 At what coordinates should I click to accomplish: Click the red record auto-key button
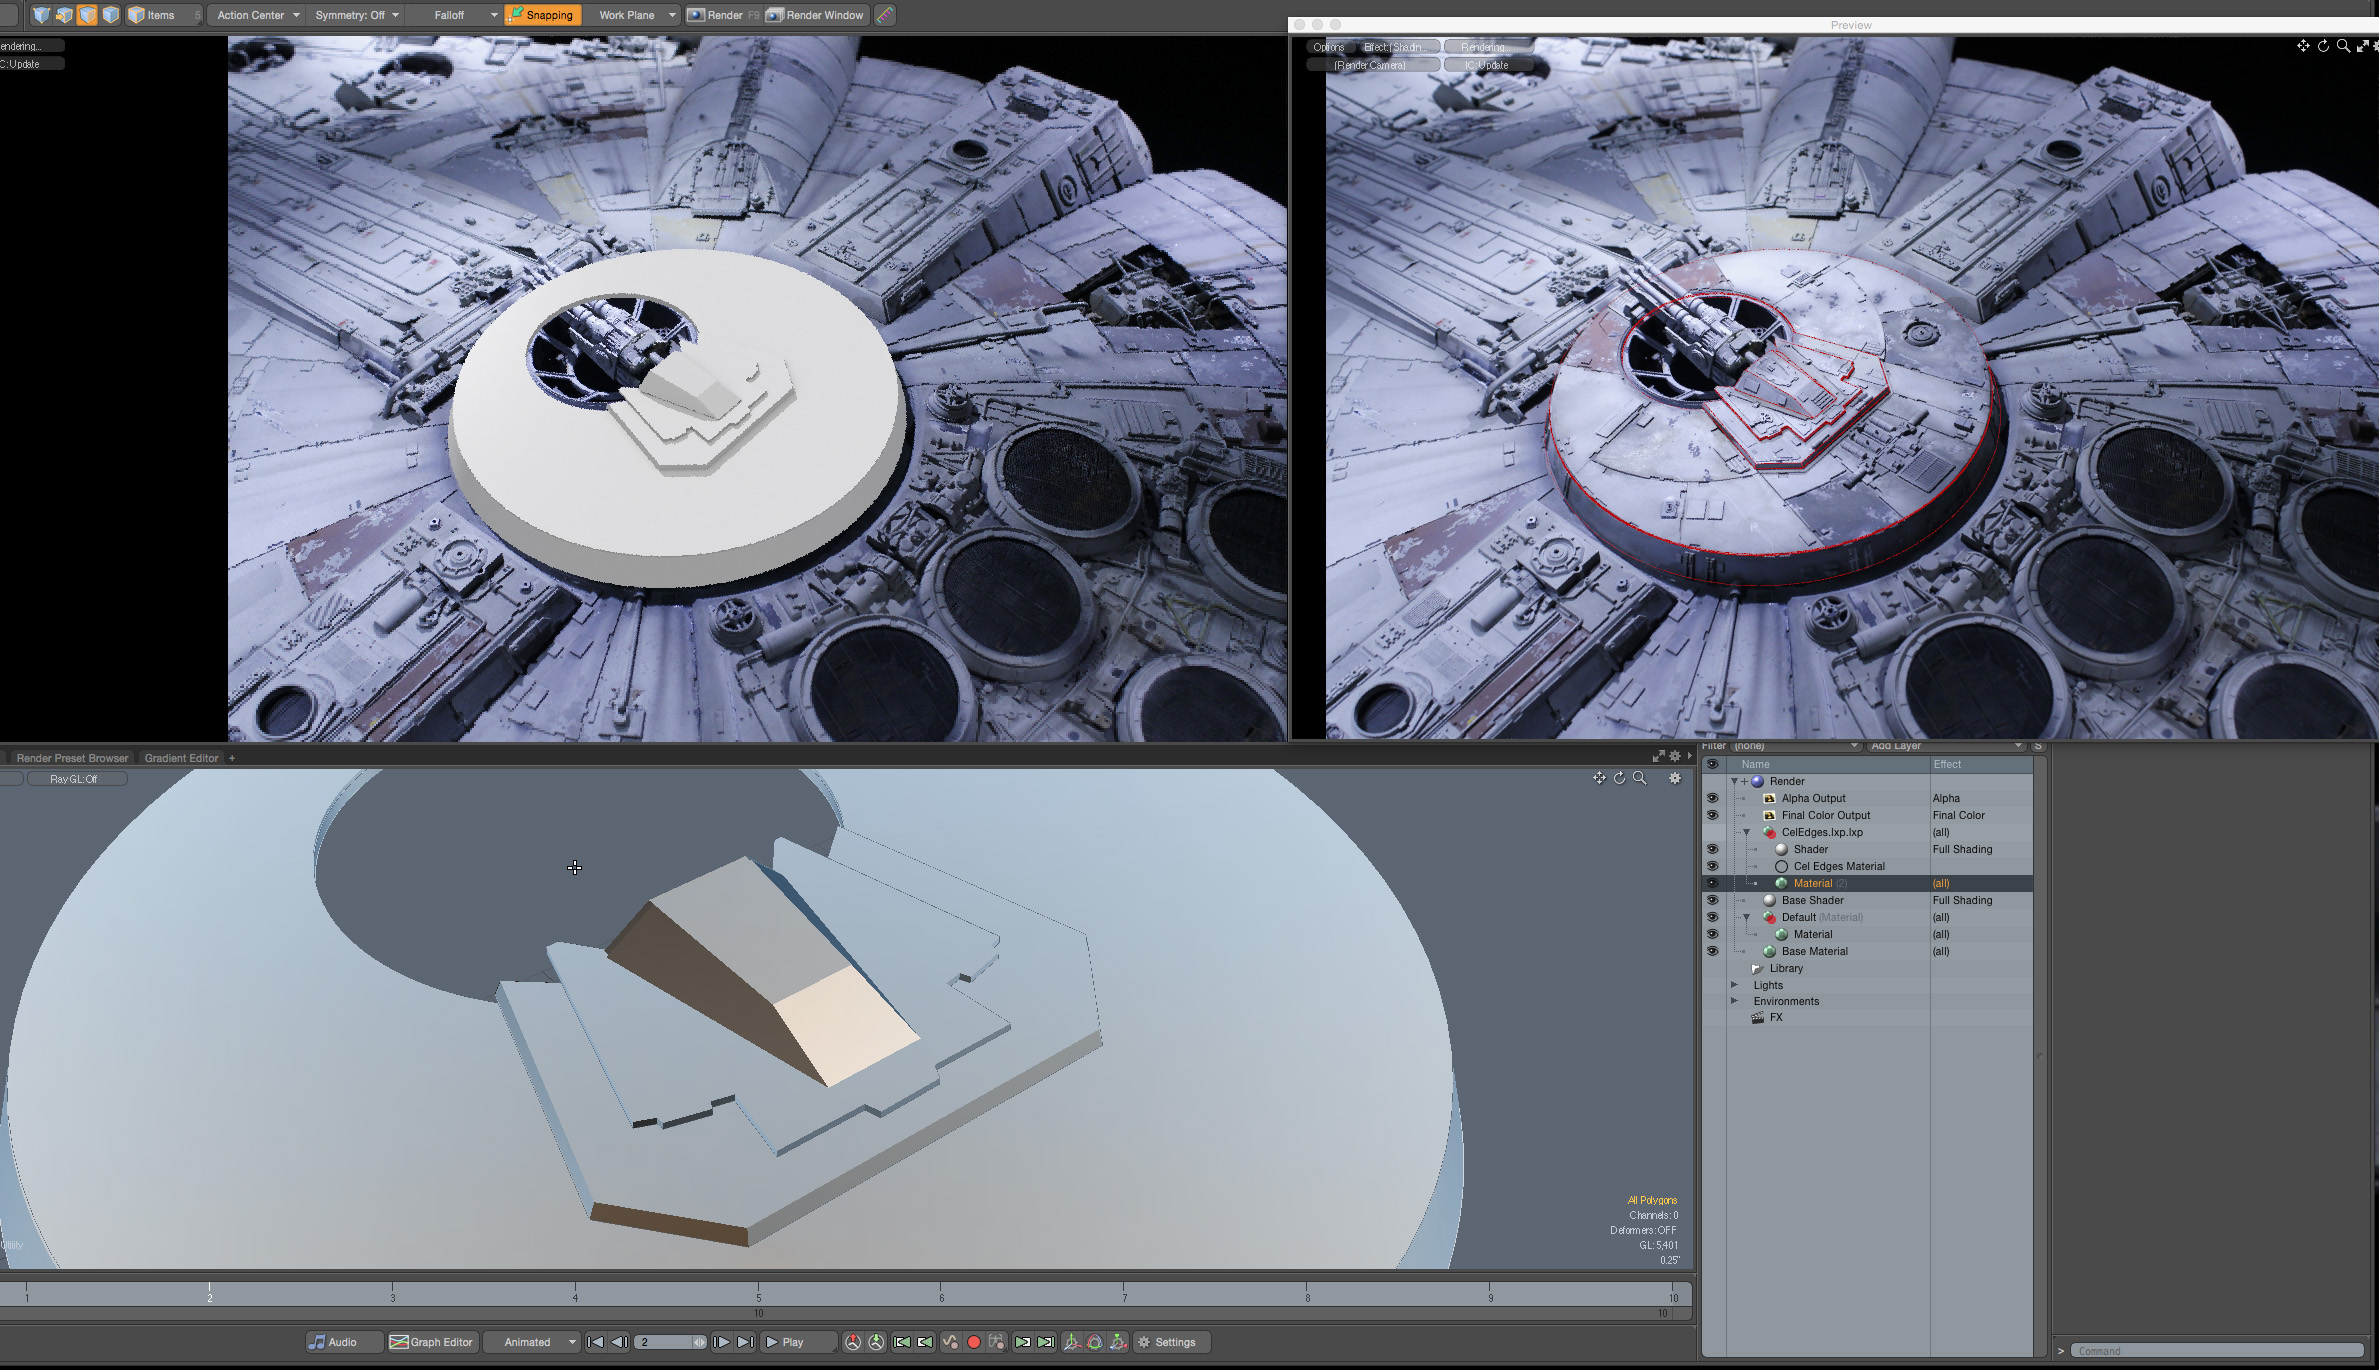[974, 1342]
